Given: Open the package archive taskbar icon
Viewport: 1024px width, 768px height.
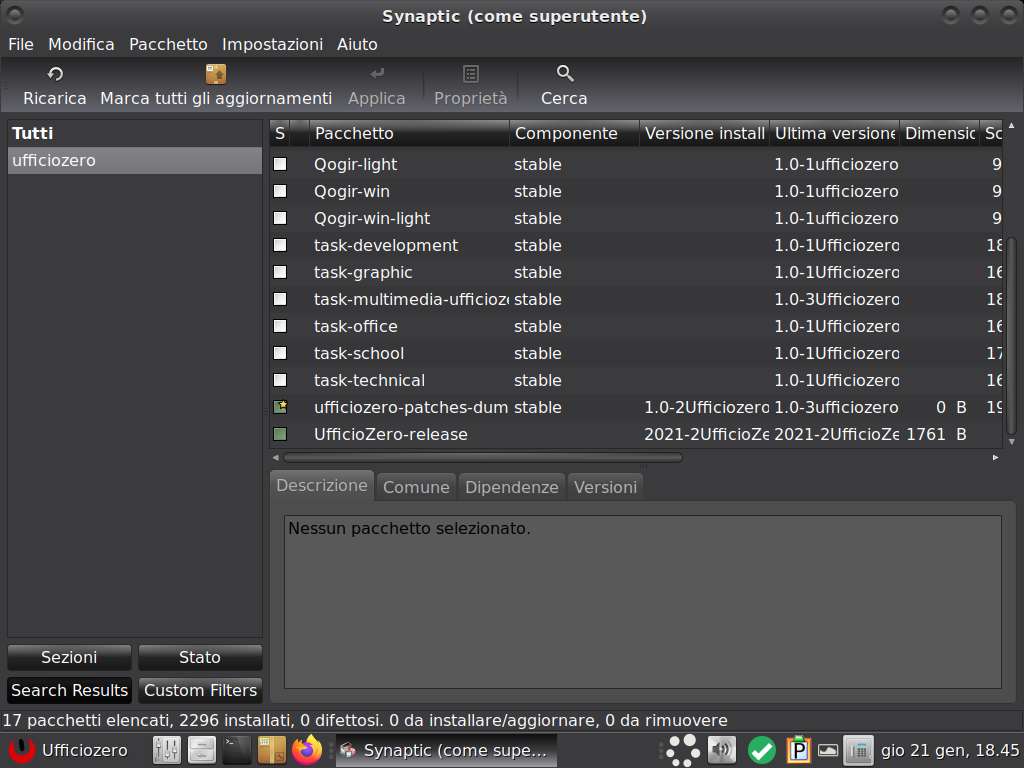Looking at the screenshot, I should 272,750.
